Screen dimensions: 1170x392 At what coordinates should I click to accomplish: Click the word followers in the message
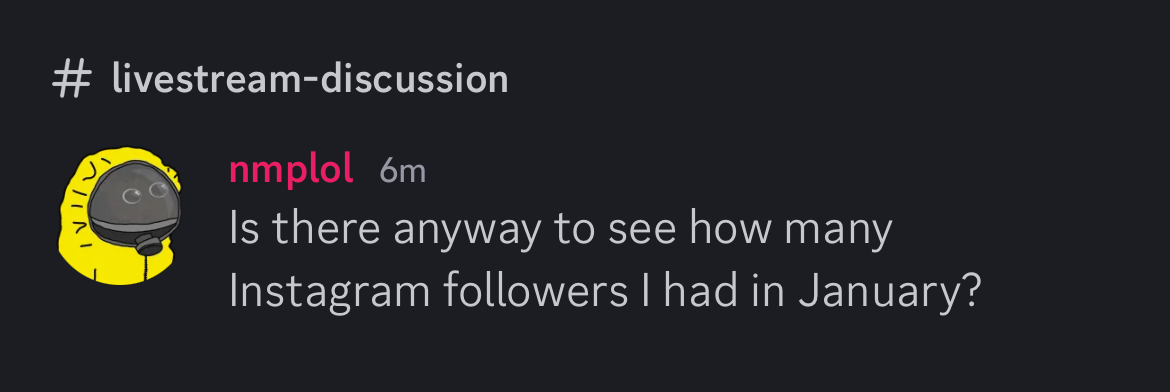click(x=536, y=291)
